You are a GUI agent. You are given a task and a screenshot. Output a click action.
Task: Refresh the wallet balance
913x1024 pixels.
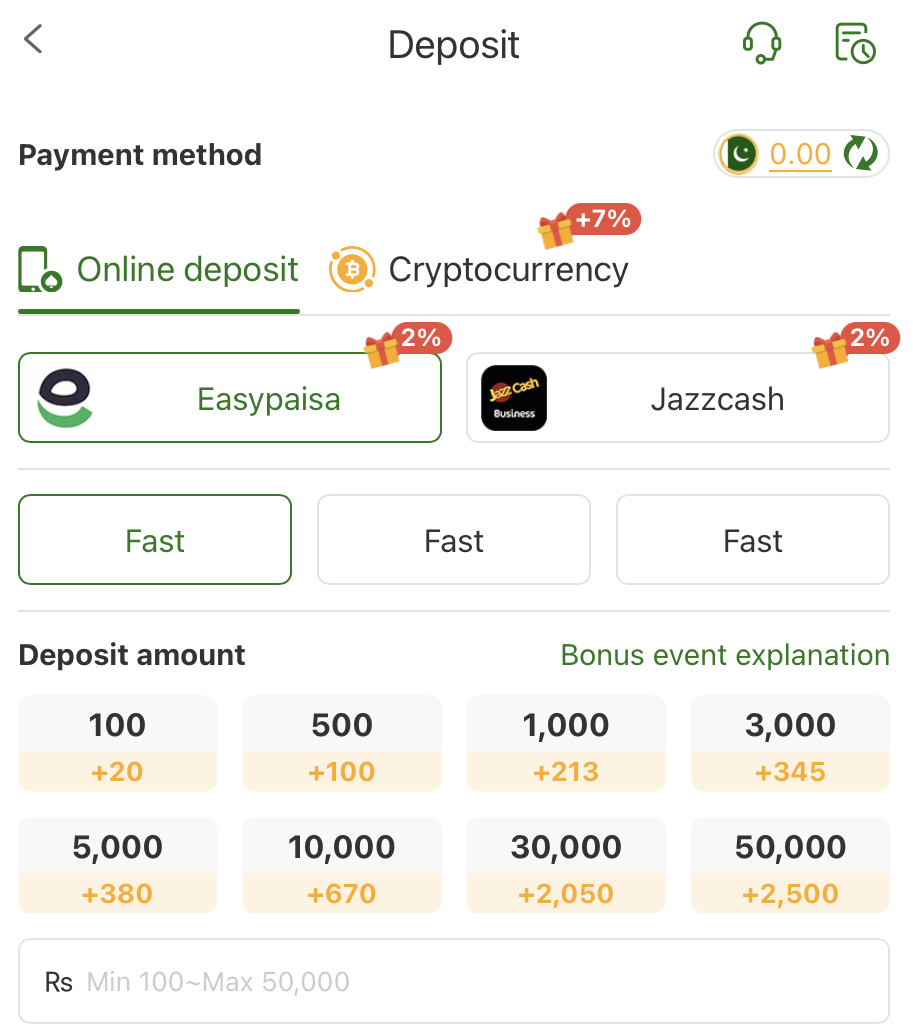tap(860, 154)
